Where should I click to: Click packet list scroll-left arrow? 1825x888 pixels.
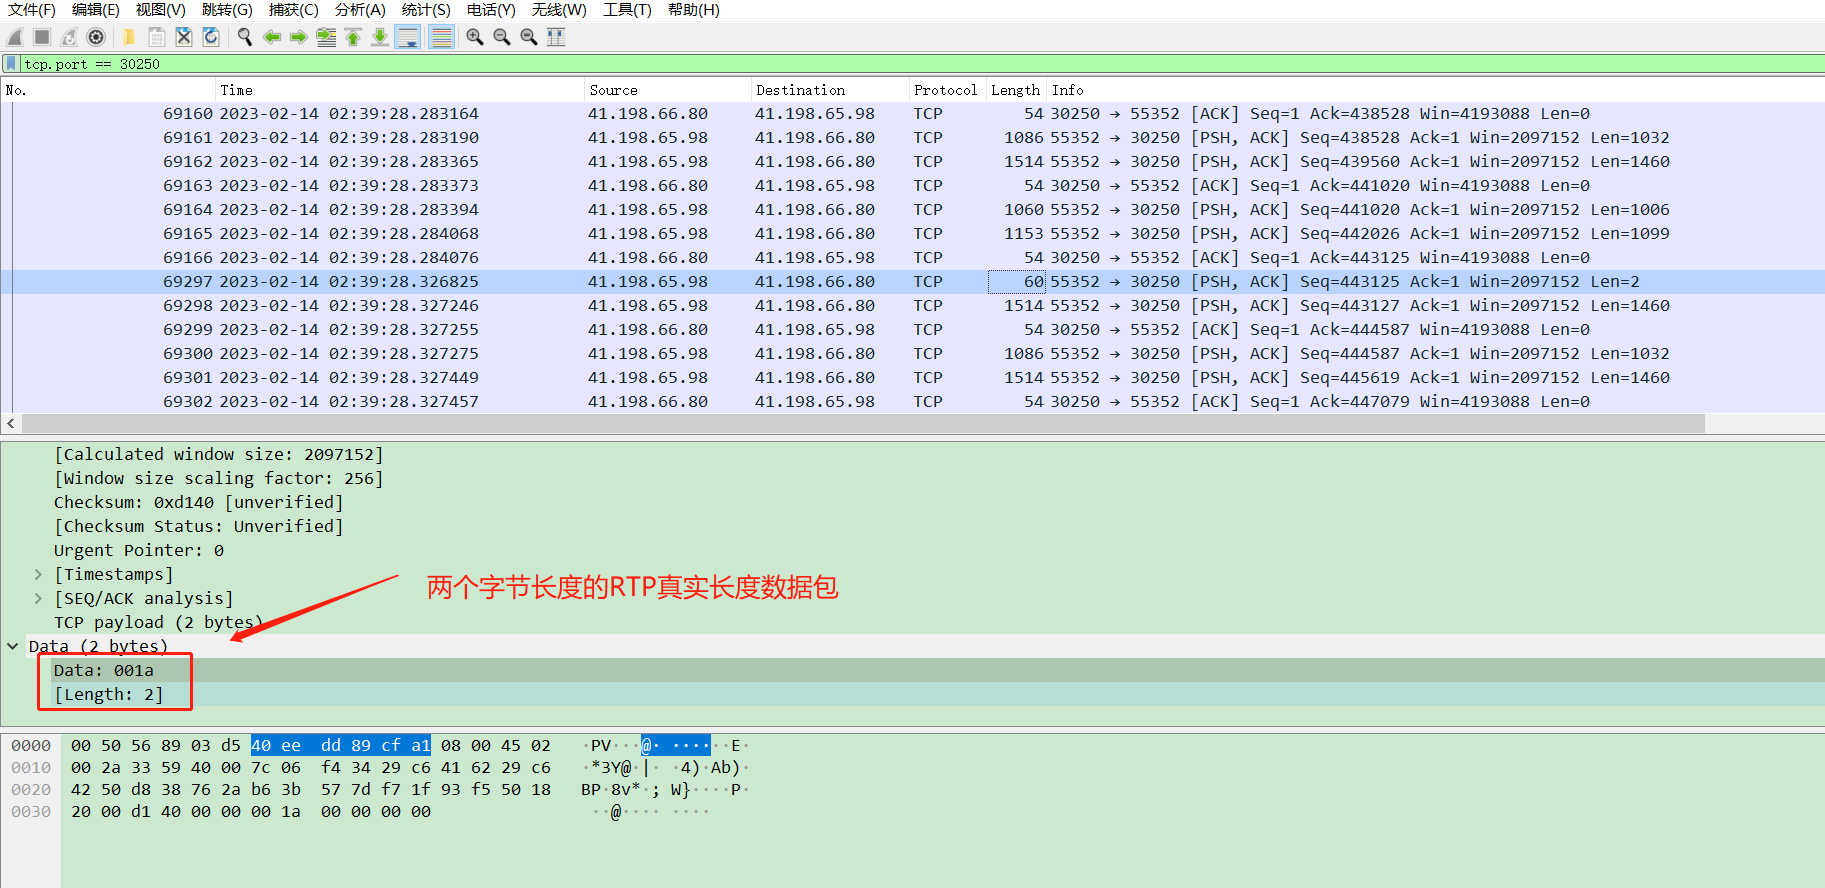point(11,424)
